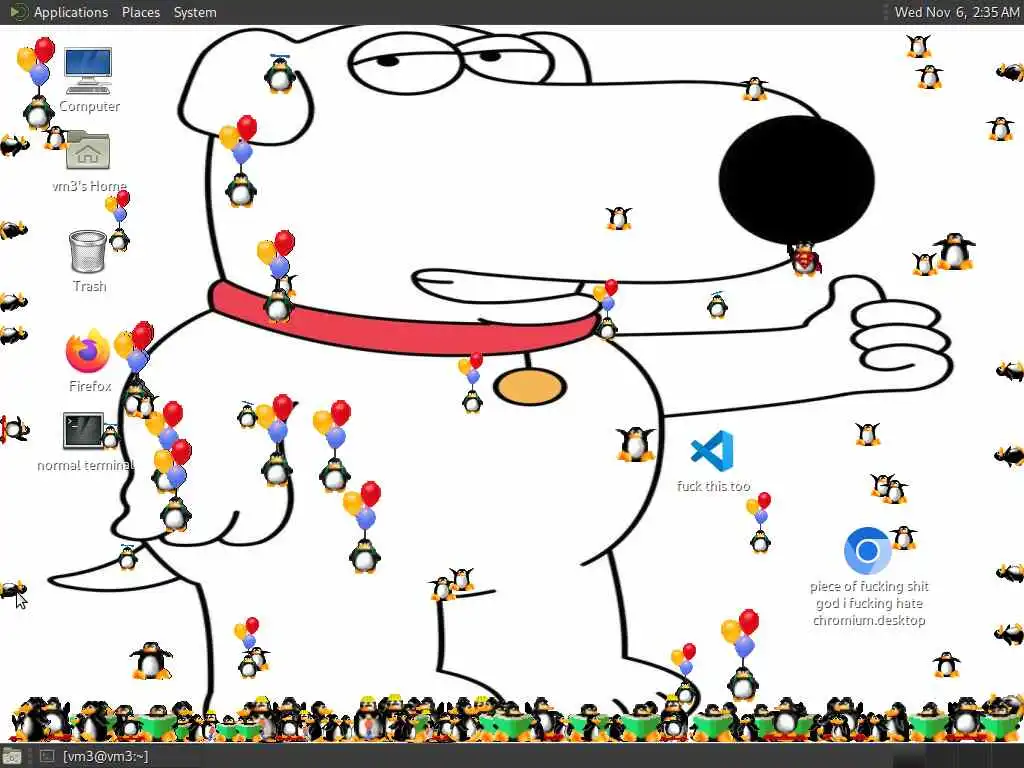The width and height of the screenshot is (1024, 768).
Task: Click the clock showing Wed Nov 6, 2:35 AM
Action: click(x=956, y=12)
